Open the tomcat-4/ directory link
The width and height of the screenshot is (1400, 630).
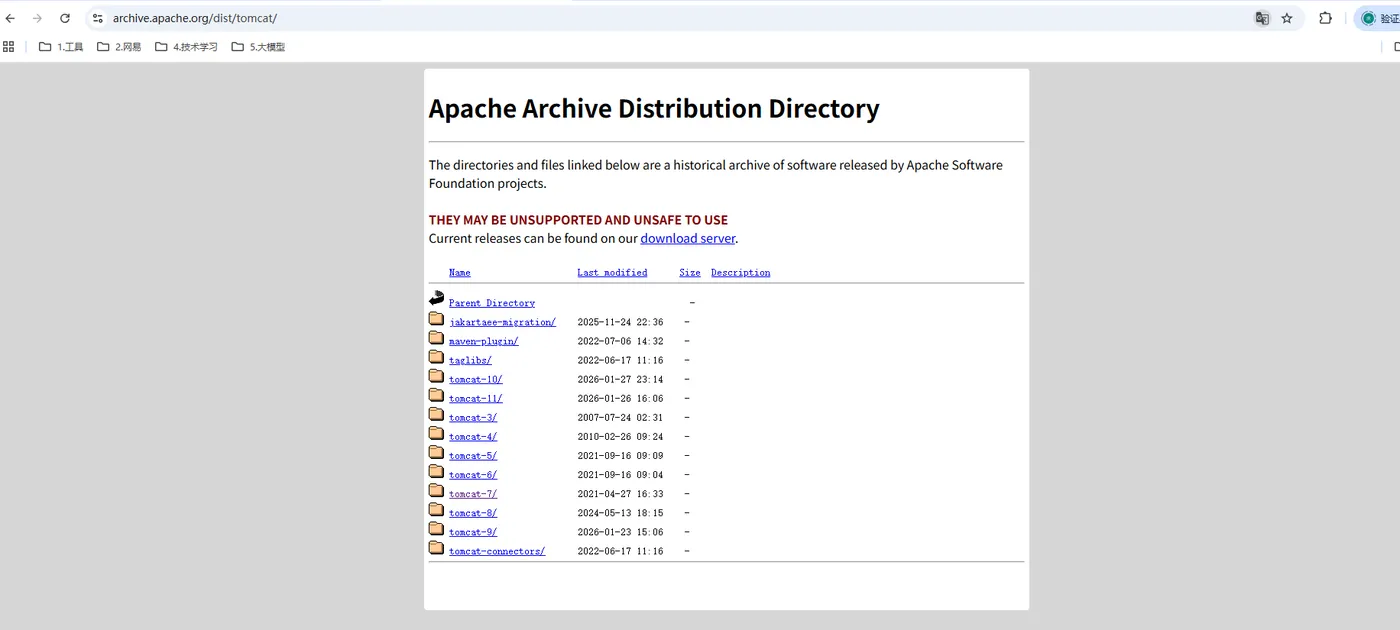[x=473, y=436]
